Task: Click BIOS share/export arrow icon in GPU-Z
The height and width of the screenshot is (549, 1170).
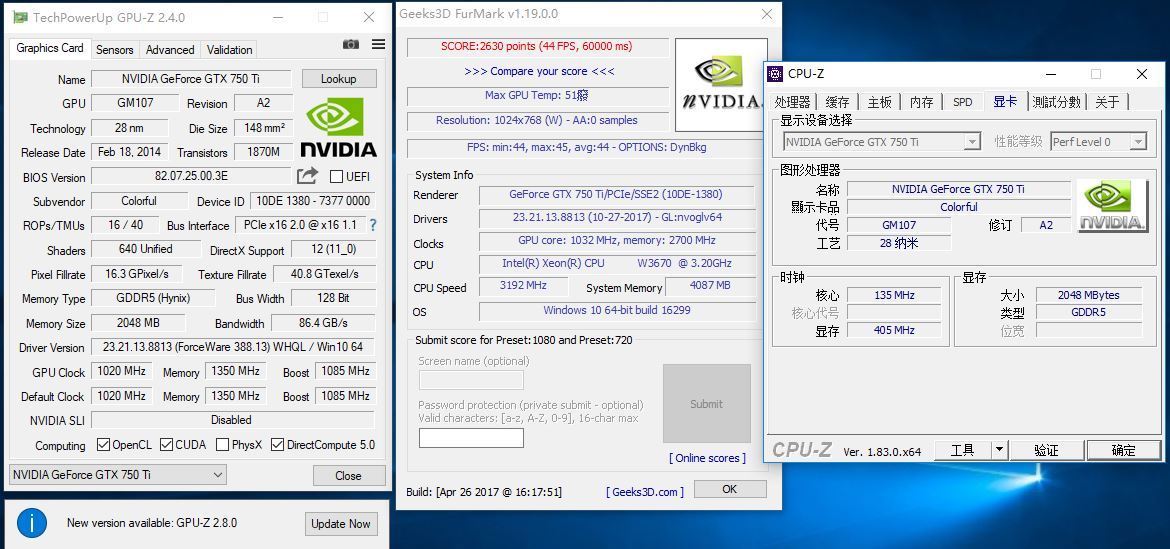Action: pyautogui.click(x=307, y=176)
